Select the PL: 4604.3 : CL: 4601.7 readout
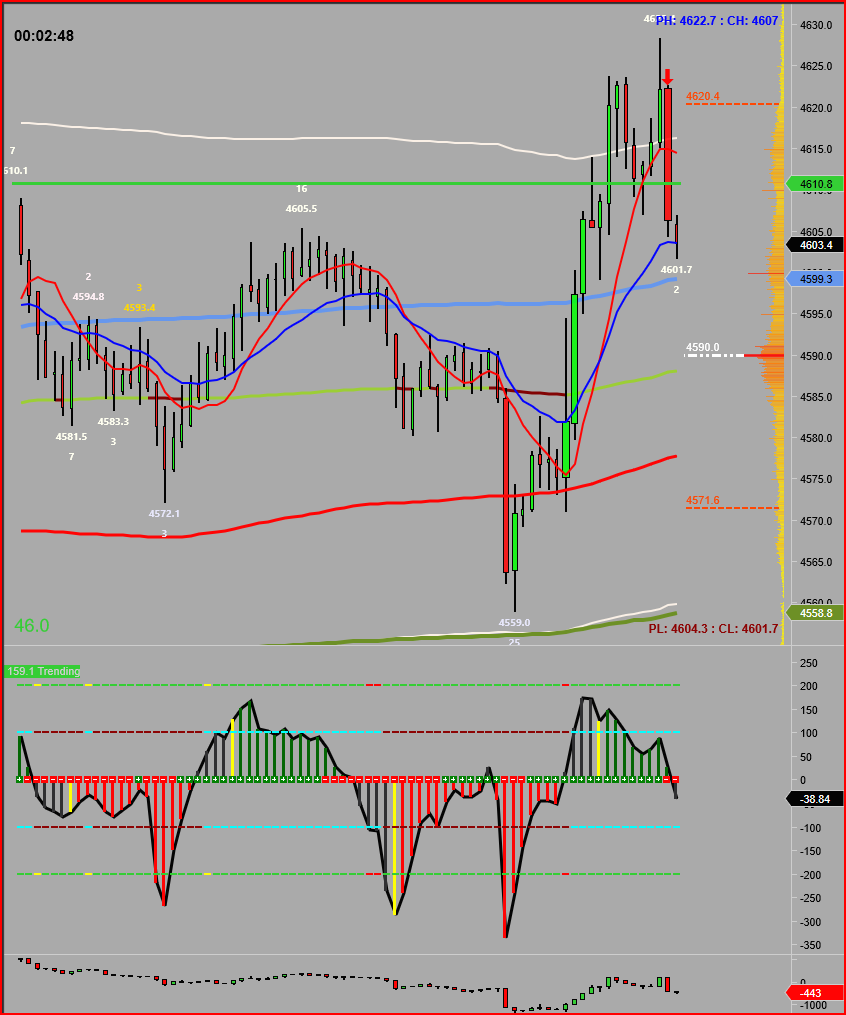Viewport: 846px width, 1015px height. [x=713, y=629]
